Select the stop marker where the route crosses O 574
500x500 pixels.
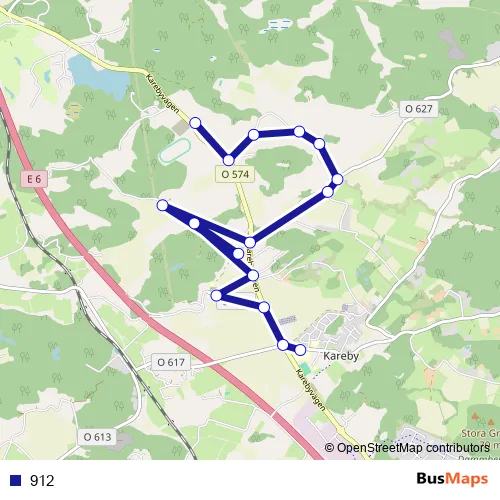(250, 242)
